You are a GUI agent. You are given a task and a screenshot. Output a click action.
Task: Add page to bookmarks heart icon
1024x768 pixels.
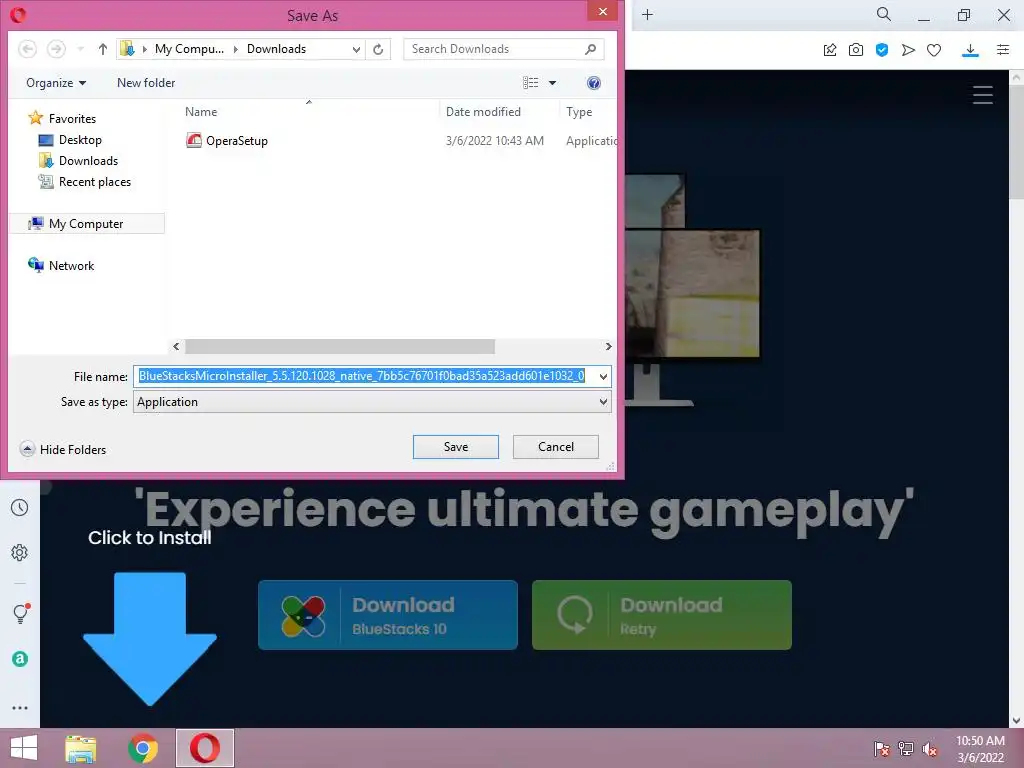tap(934, 50)
